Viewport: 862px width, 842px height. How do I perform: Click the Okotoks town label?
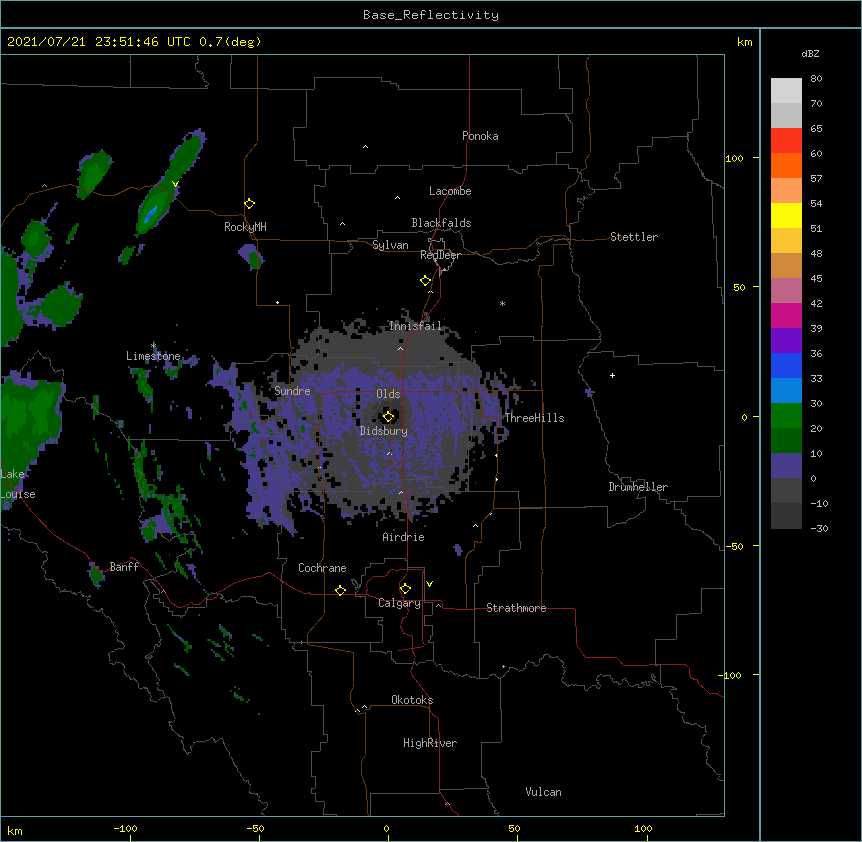[412, 700]
